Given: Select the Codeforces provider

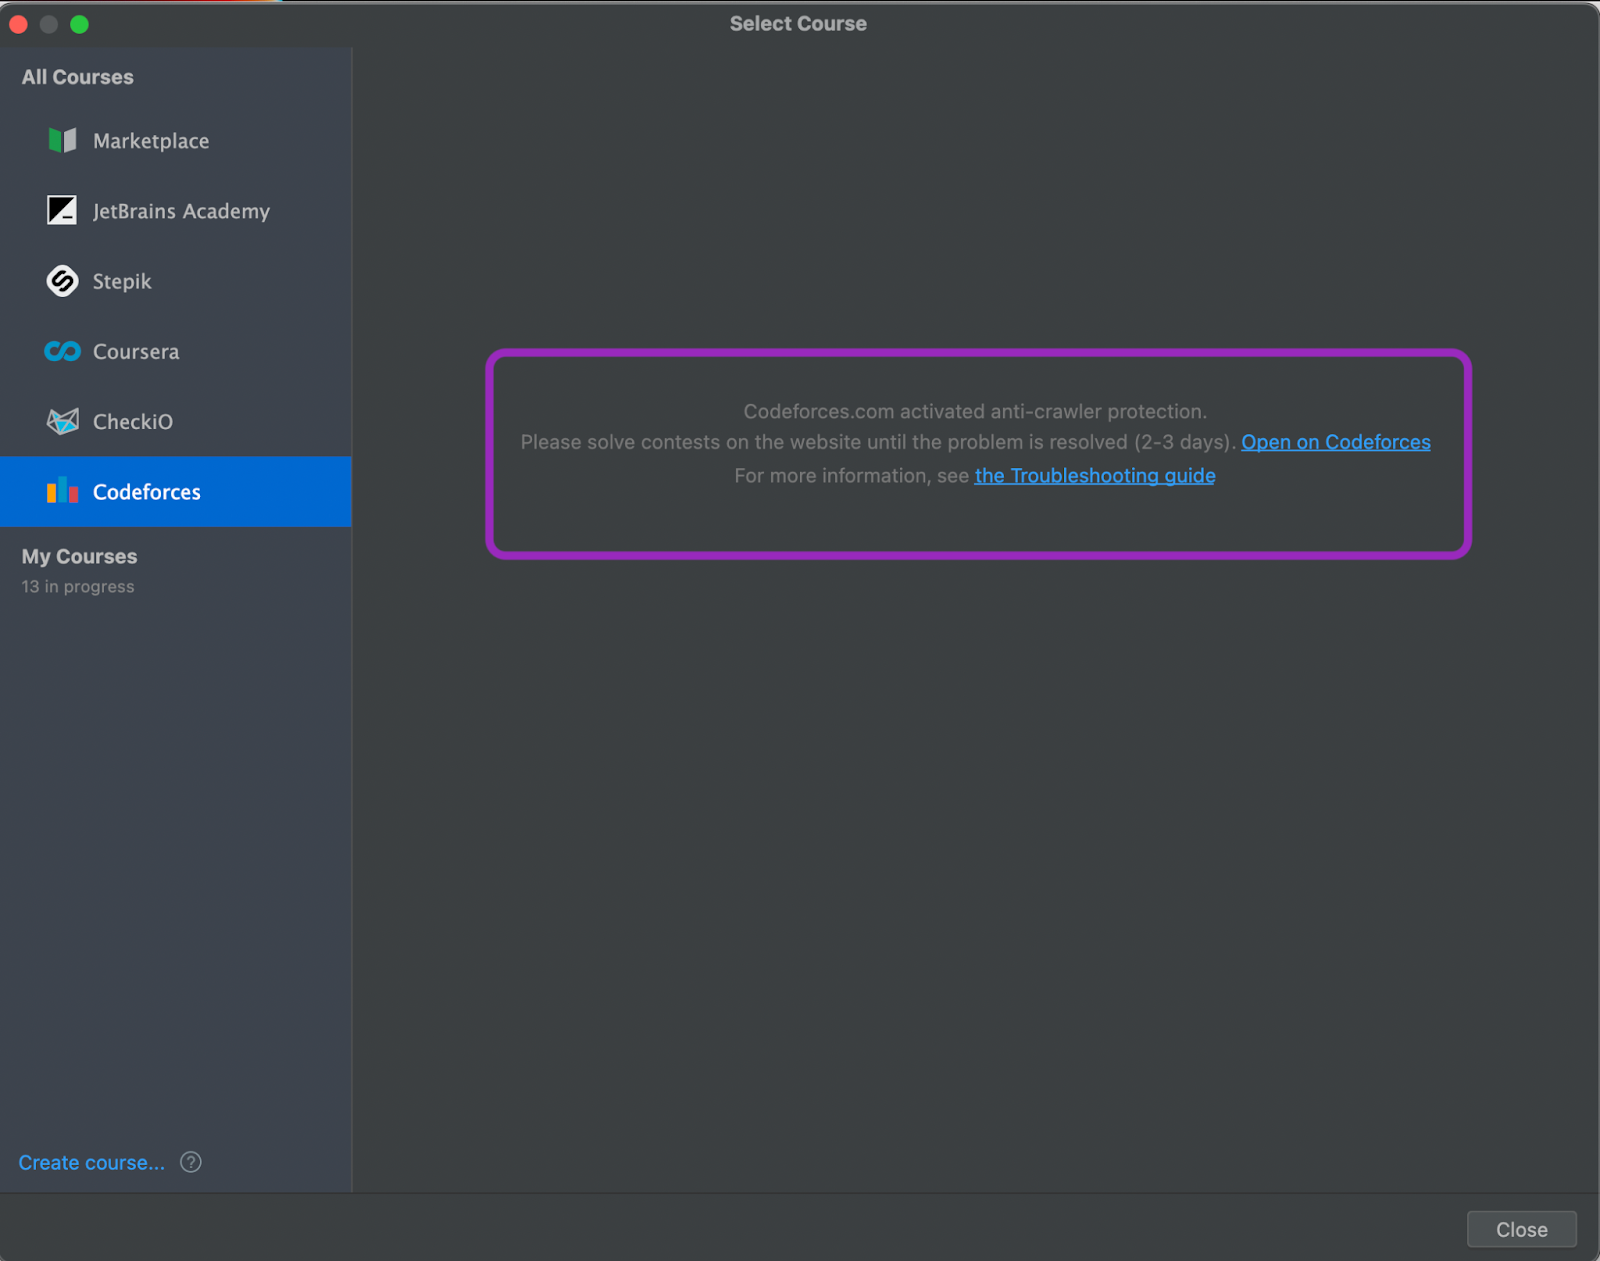Looking at the screenshot, I should pyautogui.click(x=176, y=492).
